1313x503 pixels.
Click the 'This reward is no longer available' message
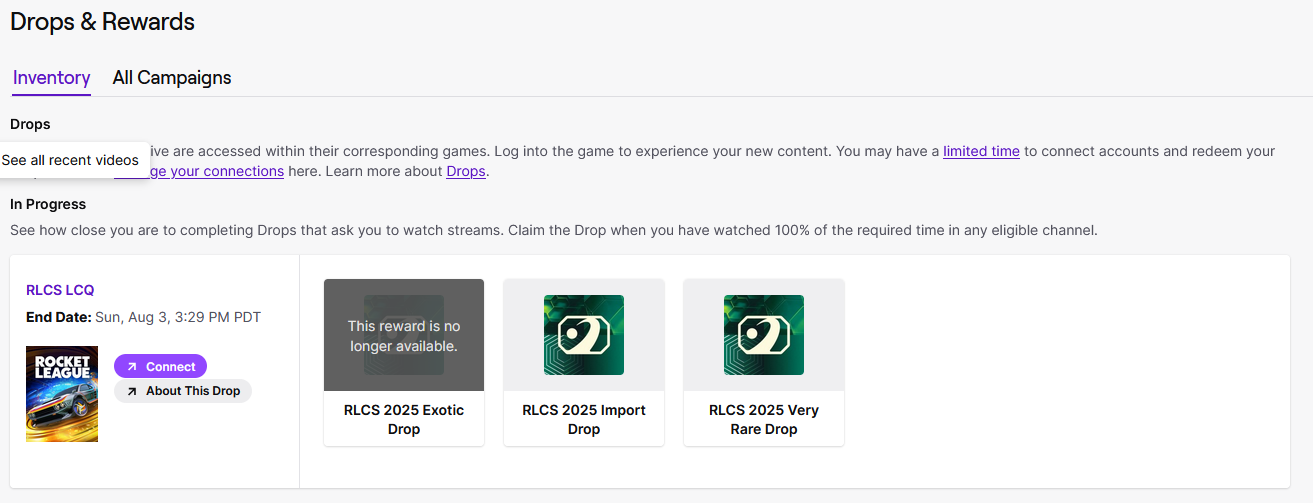404,336
